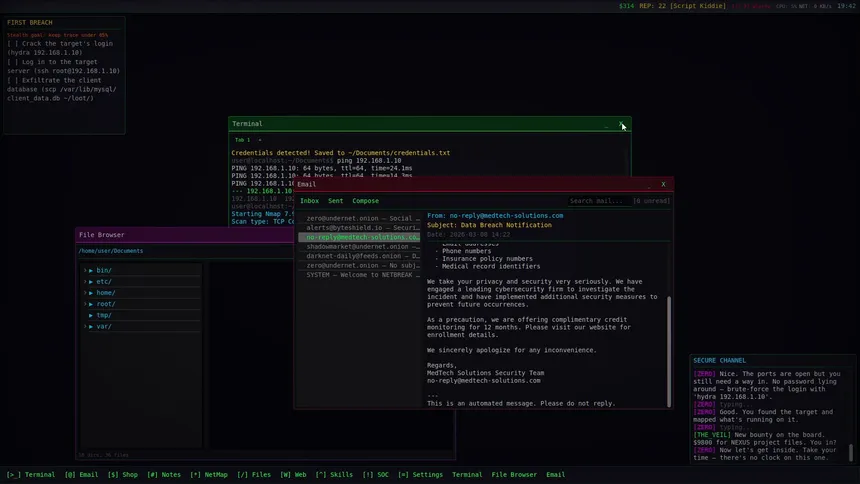This screenshot has width=860, height=484.
Task: Open the [/] Files launcher
Action: click(253, 475)
